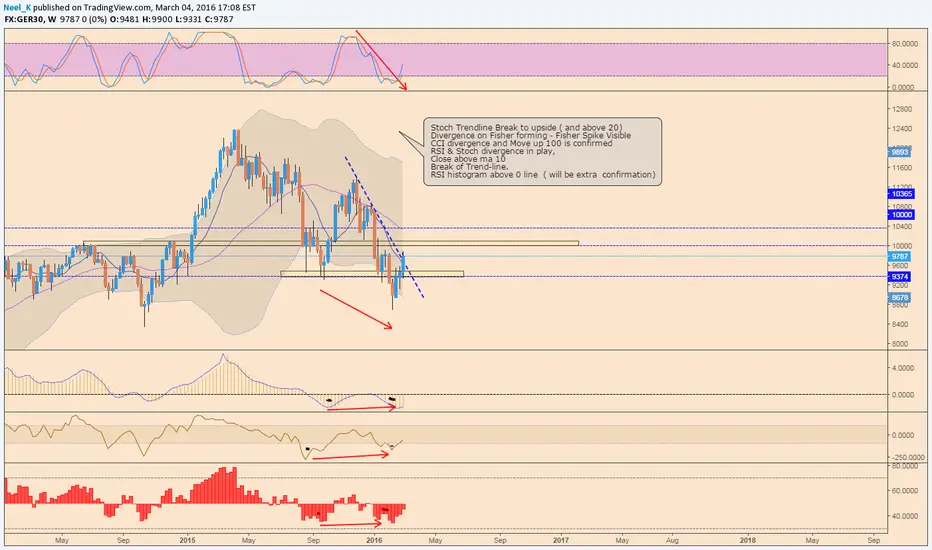This screenshot has height=550, width=932.
Task: Select 'Stoch Trendline Break to upside' note line
Action: click(527, 128)
